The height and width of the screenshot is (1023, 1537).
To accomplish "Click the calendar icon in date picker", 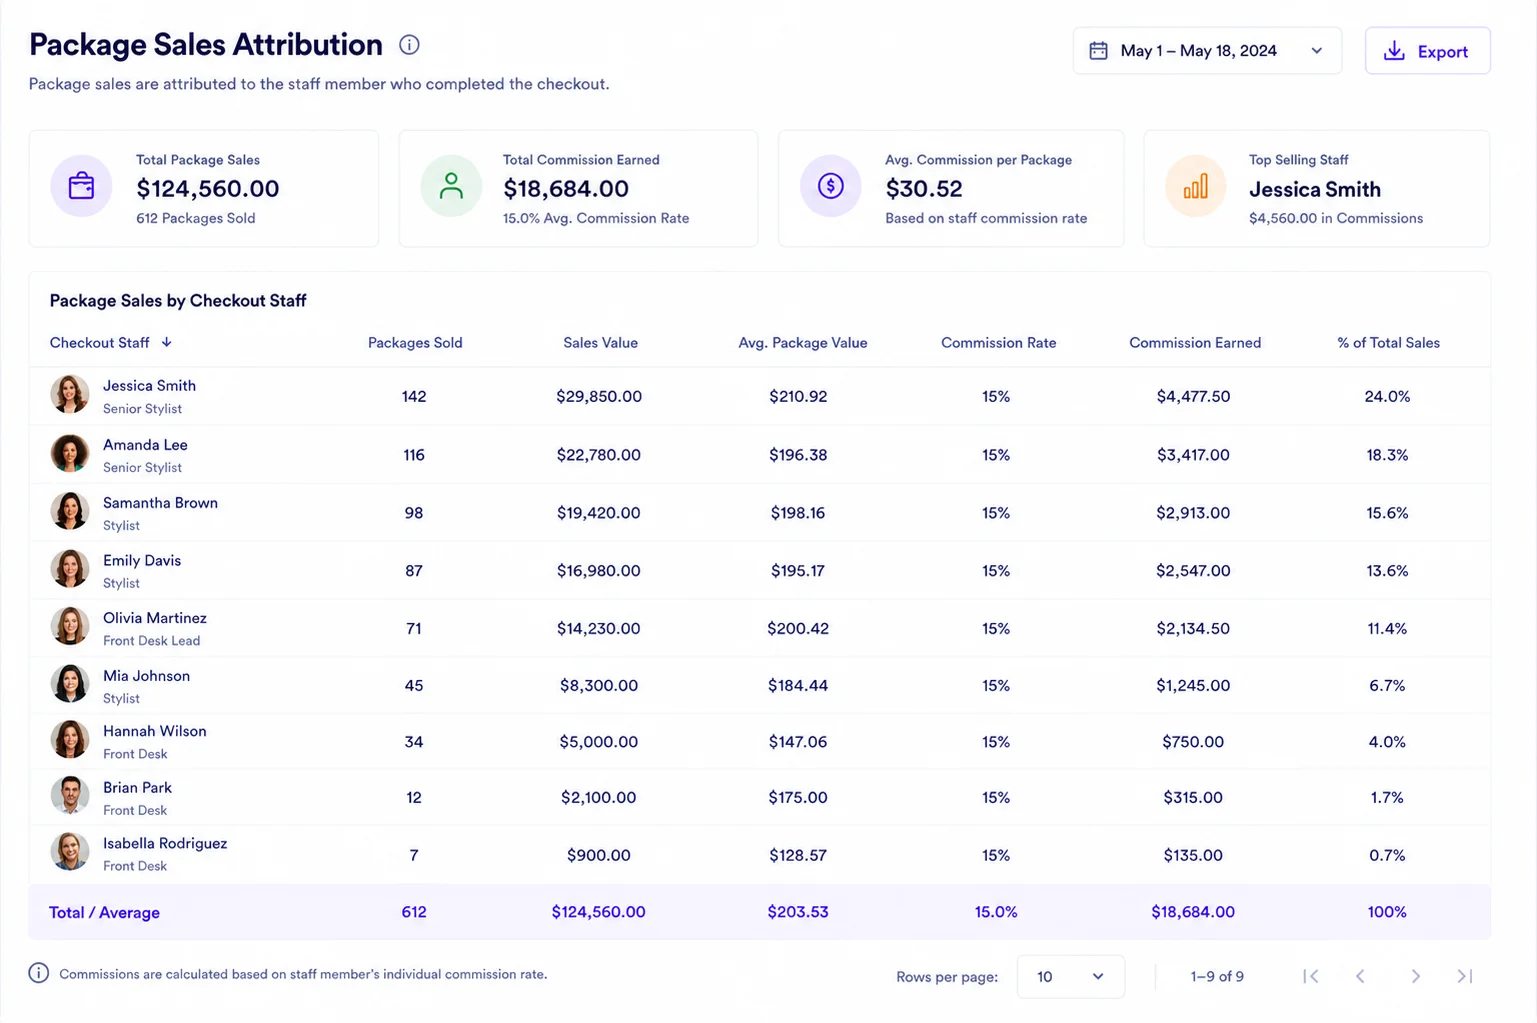I will (x=1098, y=51).
